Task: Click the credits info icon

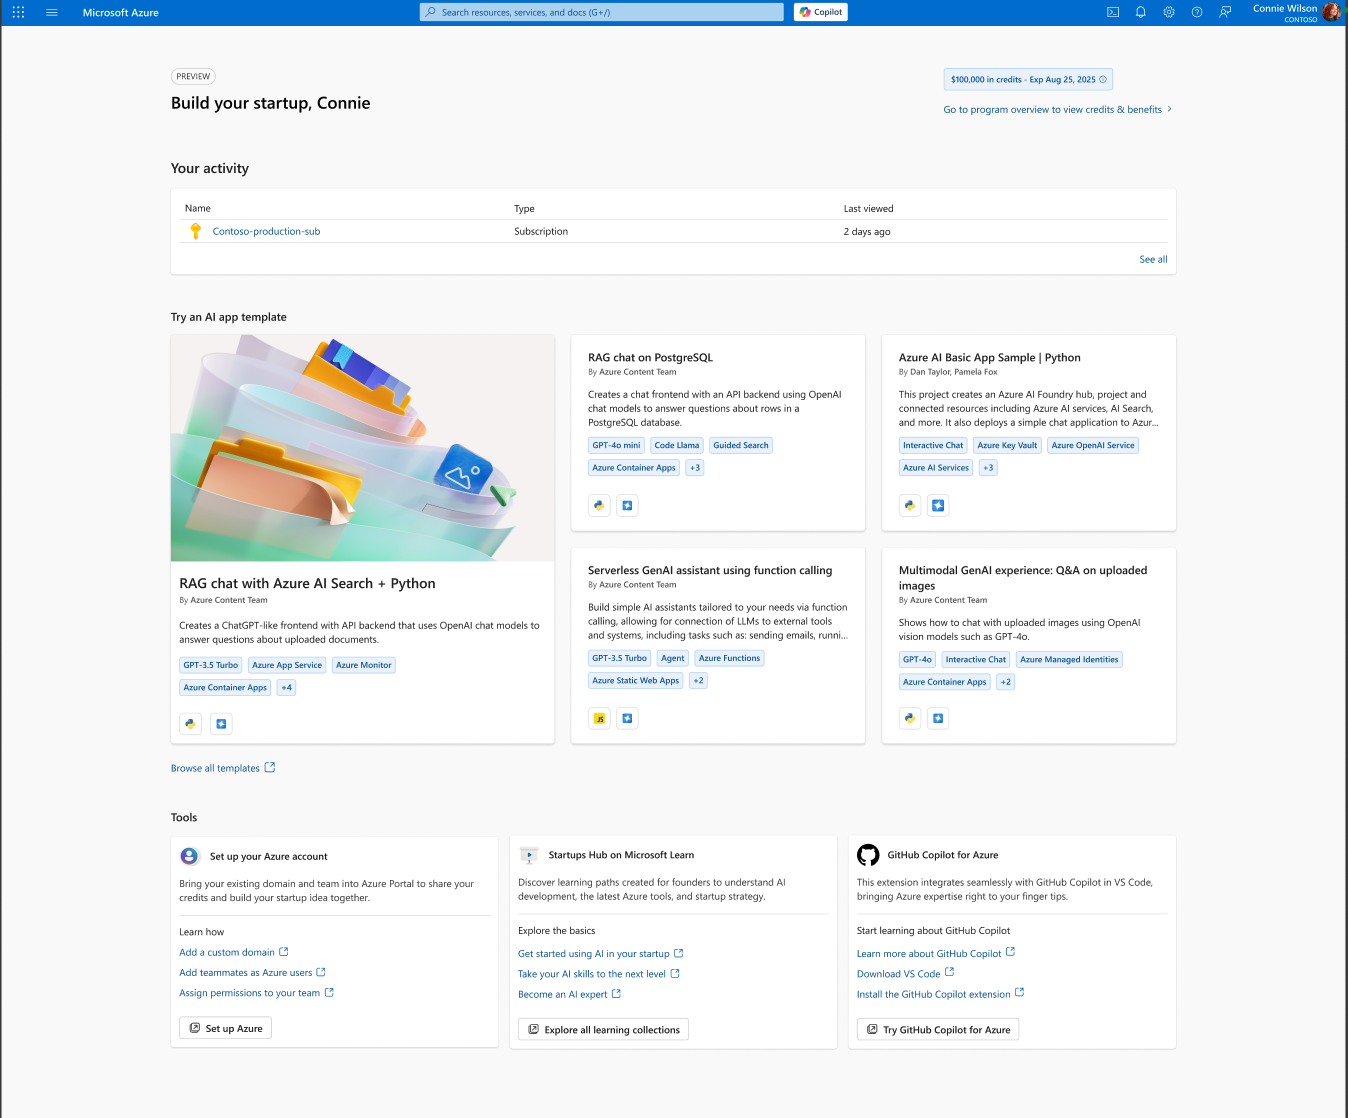Action: point(1103,80)
